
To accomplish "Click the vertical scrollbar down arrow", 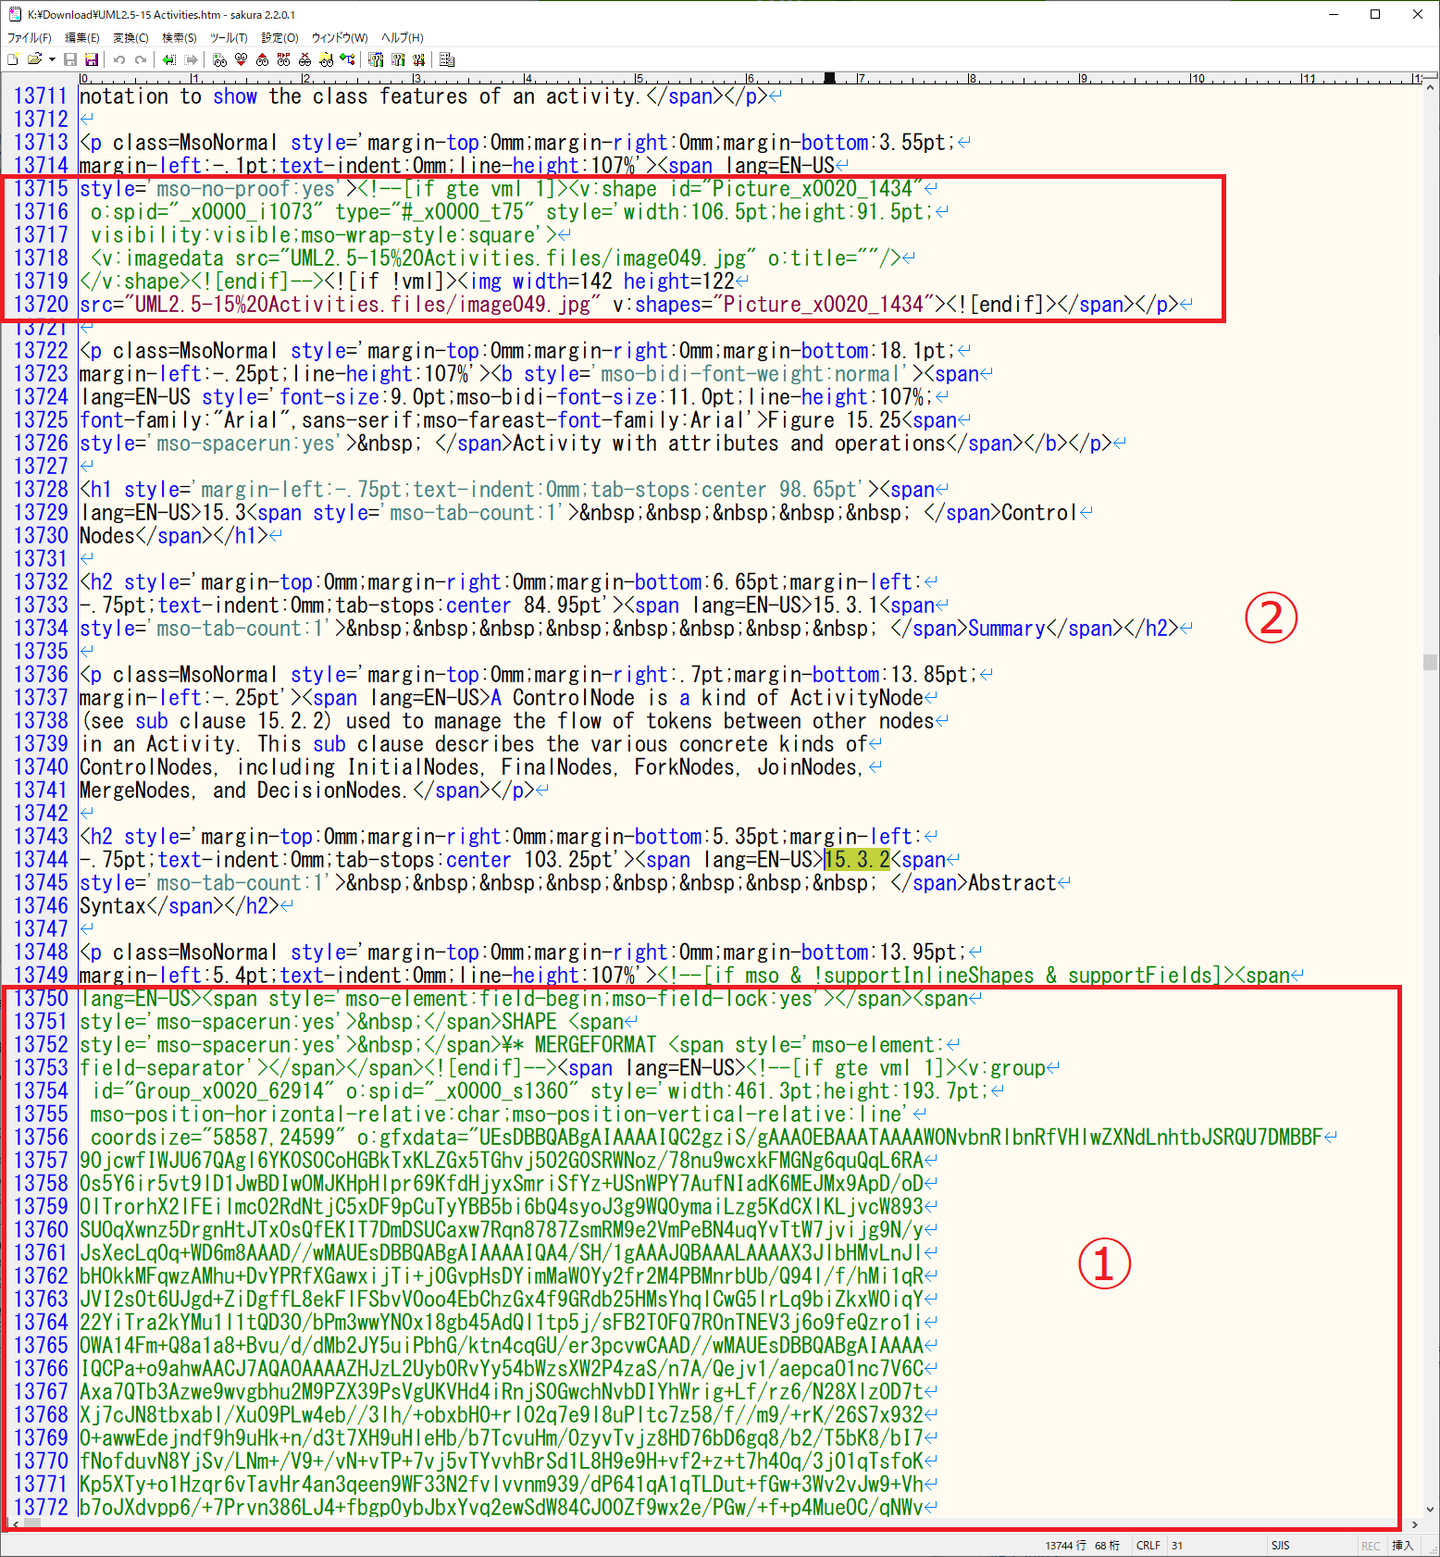I will click(x=1430, y=1510).
